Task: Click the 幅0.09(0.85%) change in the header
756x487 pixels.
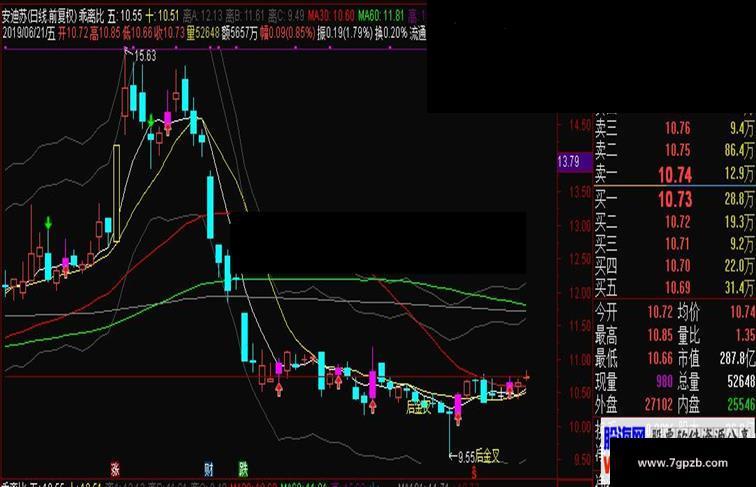Action: [x=287, y=33]
